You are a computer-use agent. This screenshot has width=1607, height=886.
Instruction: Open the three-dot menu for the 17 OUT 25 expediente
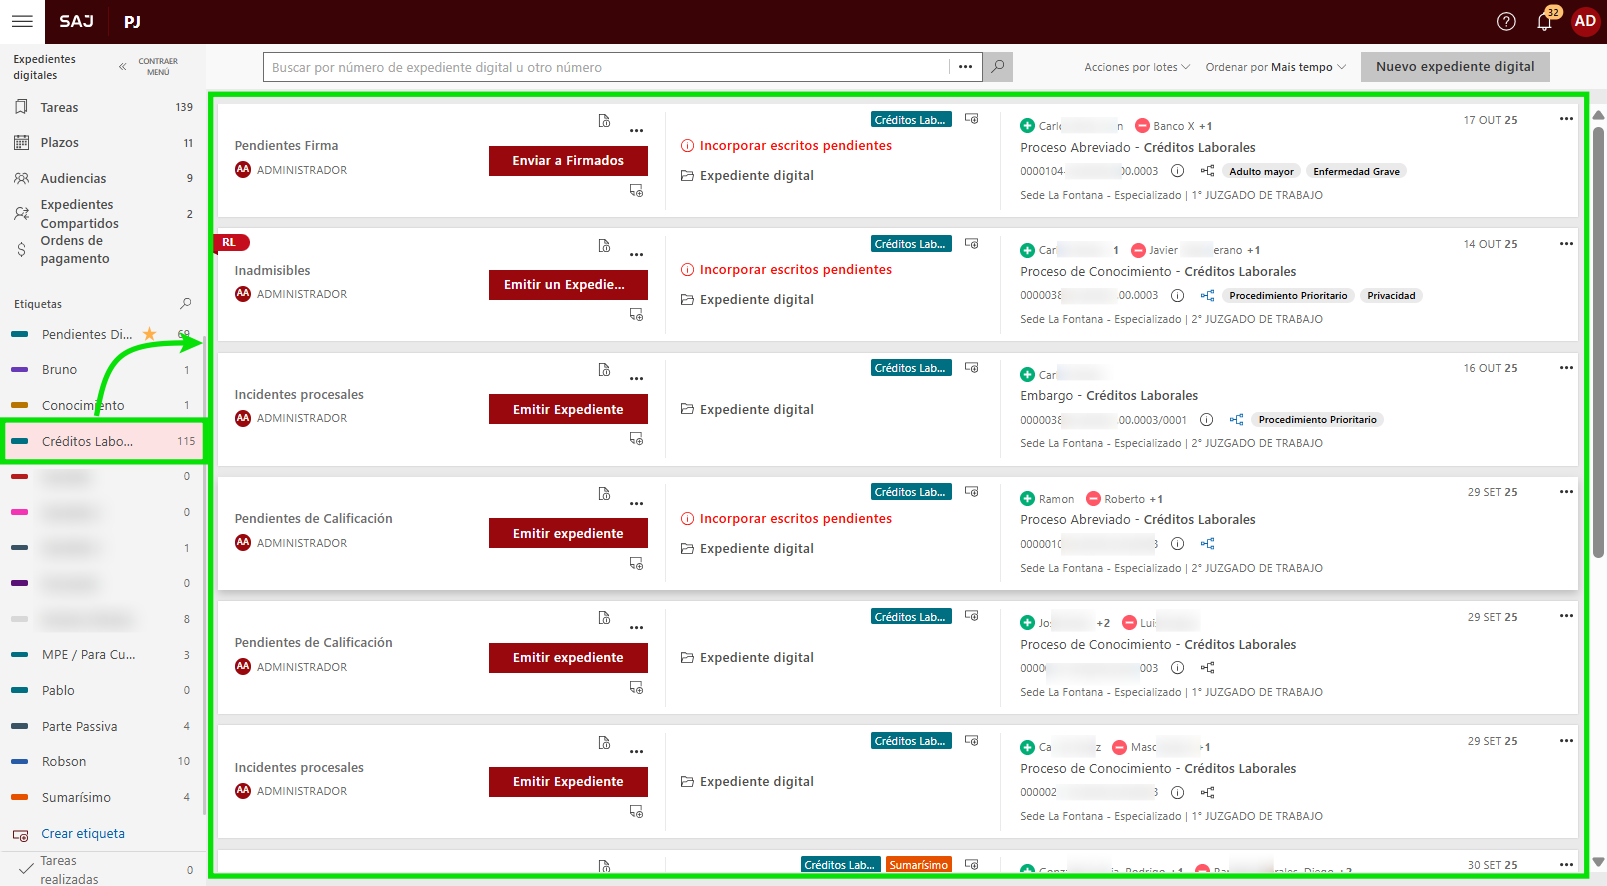coord(1566,119)
